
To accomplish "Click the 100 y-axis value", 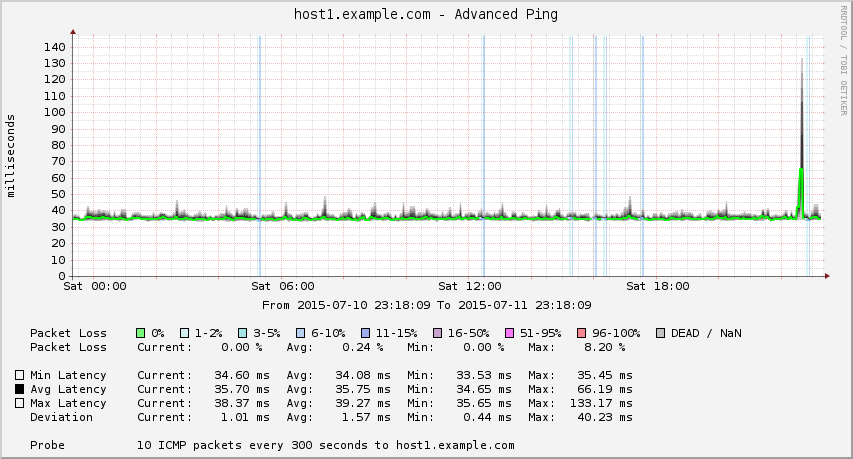I will [54, 113].
